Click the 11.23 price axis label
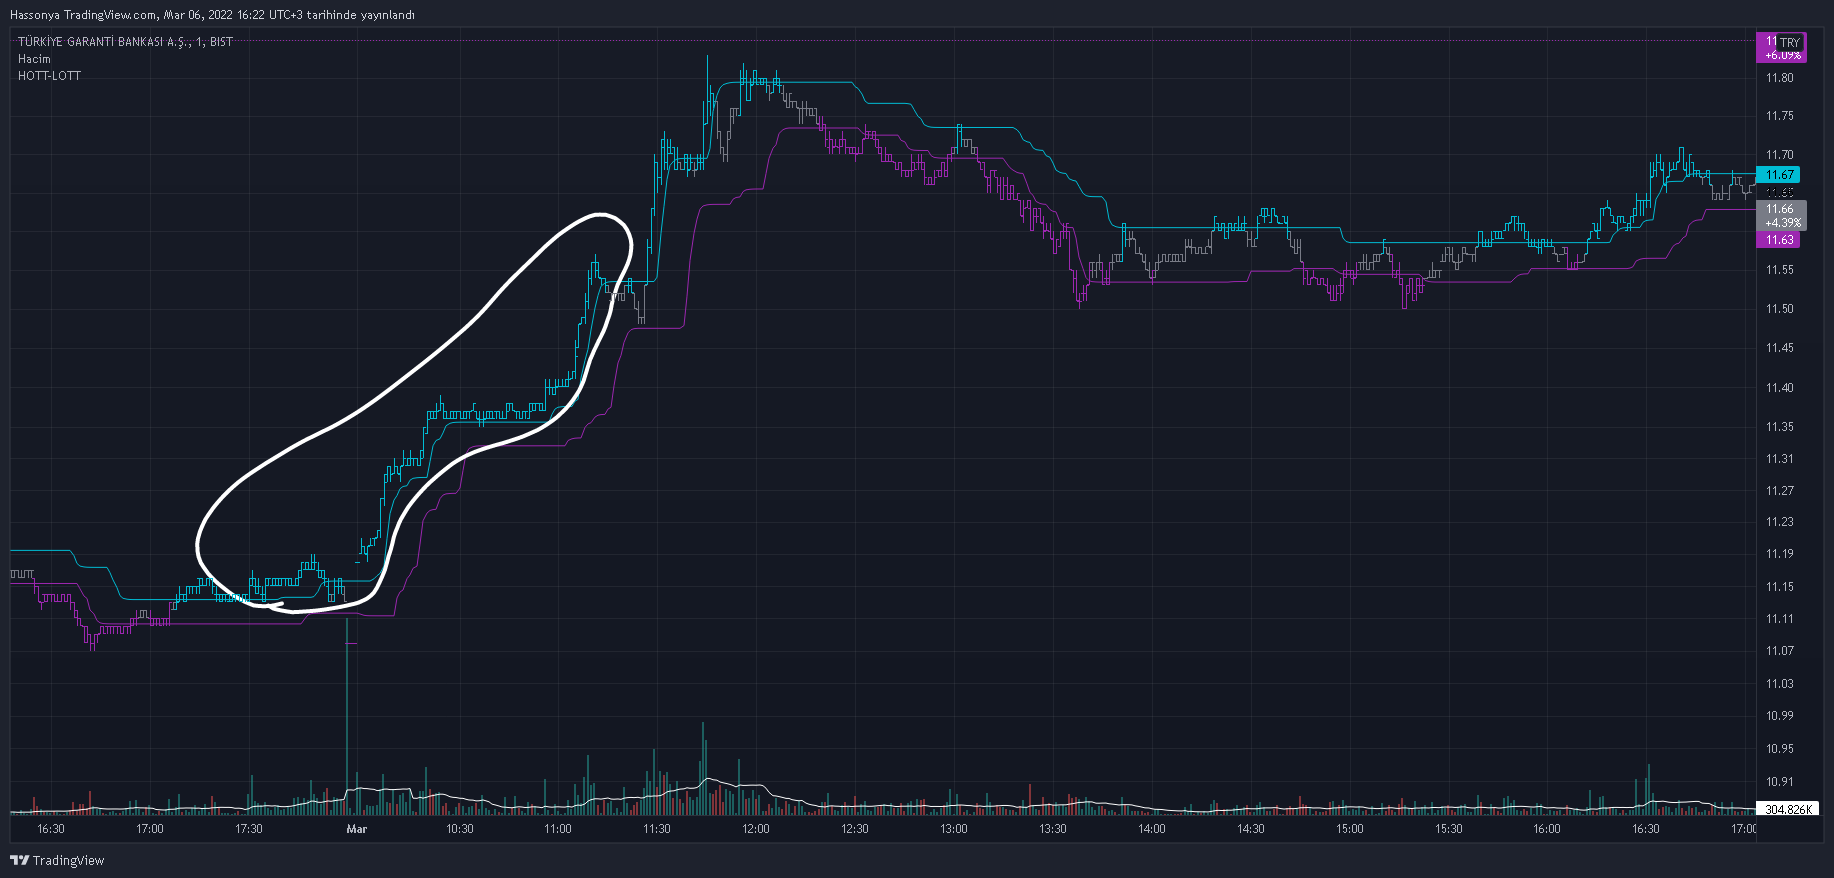This screenshot has height=878, width=1834. click(1779, 522)
